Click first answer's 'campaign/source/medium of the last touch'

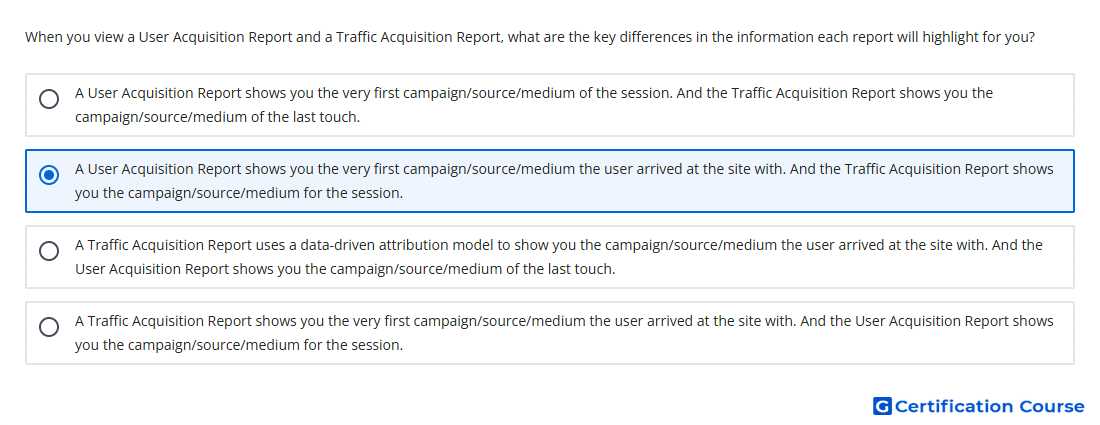point(217,117)
